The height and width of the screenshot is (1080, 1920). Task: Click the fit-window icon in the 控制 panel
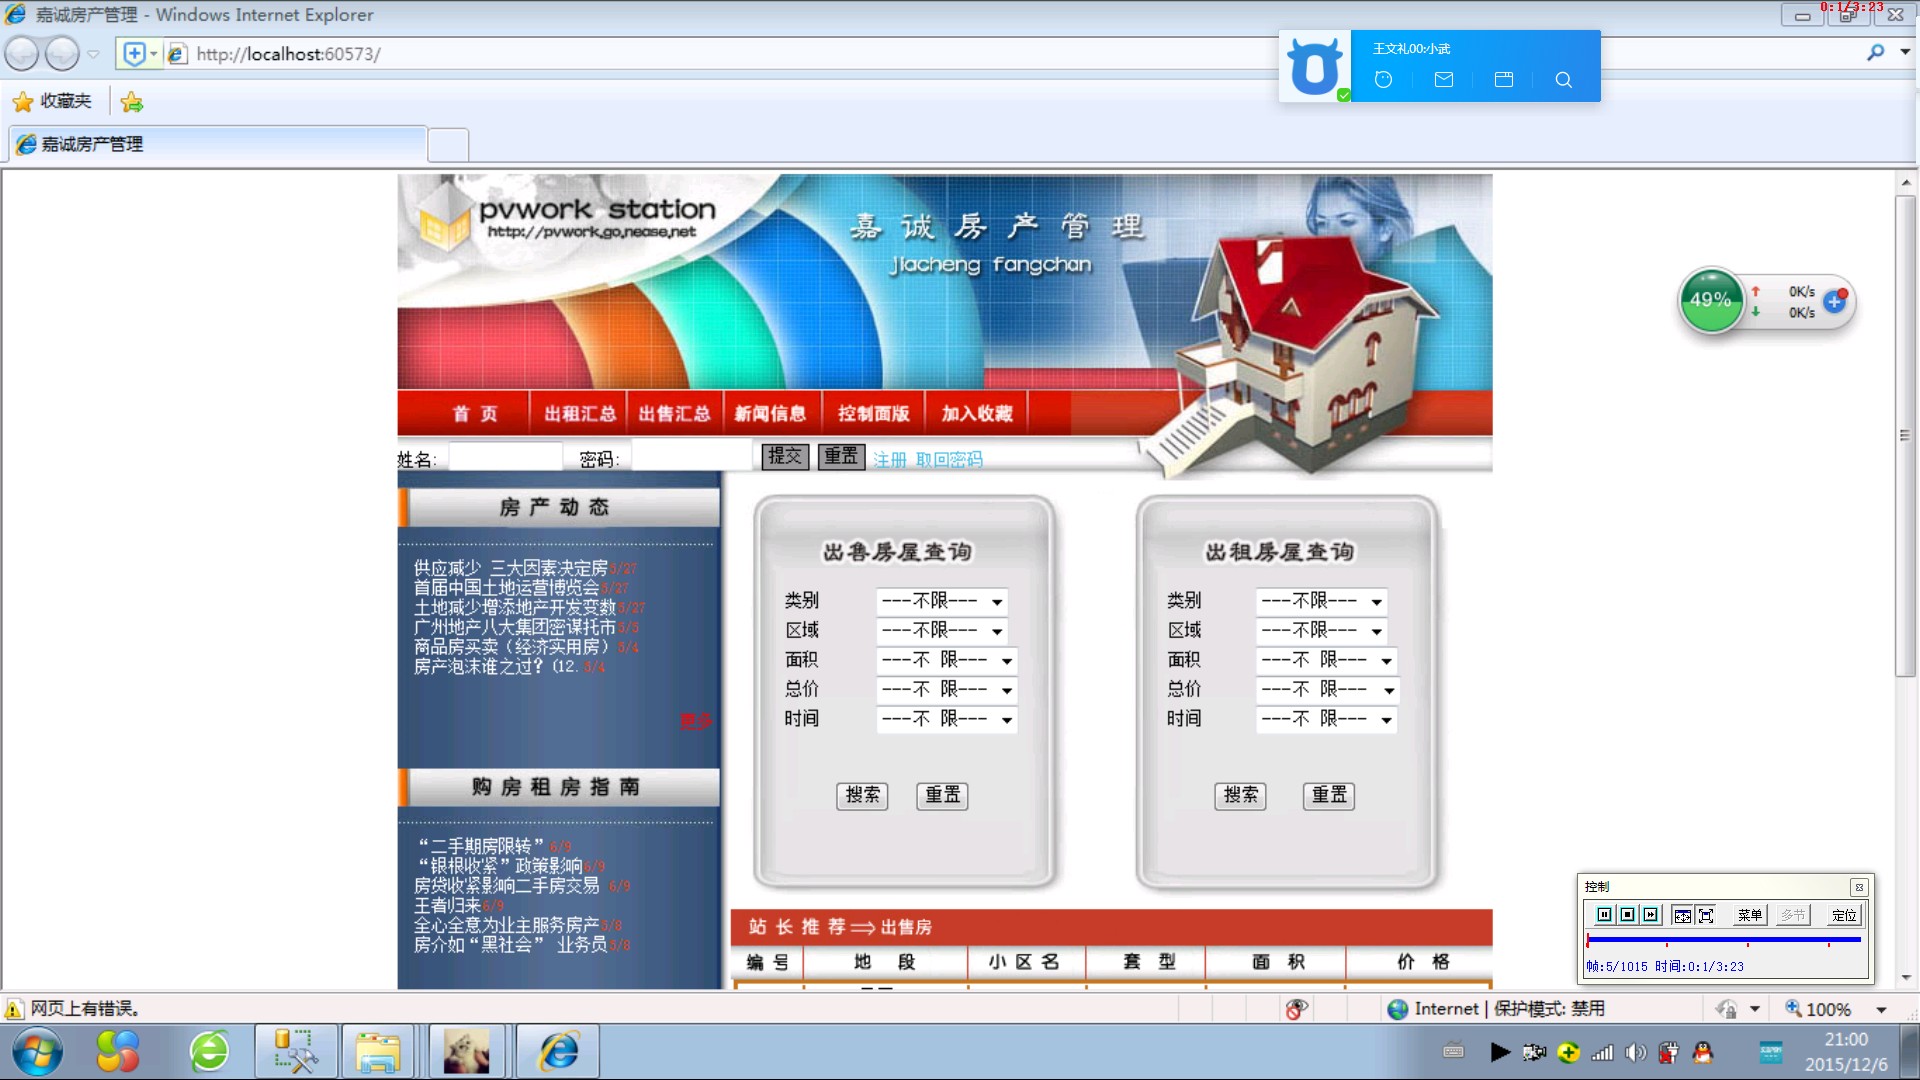(x=1682, y=915)
